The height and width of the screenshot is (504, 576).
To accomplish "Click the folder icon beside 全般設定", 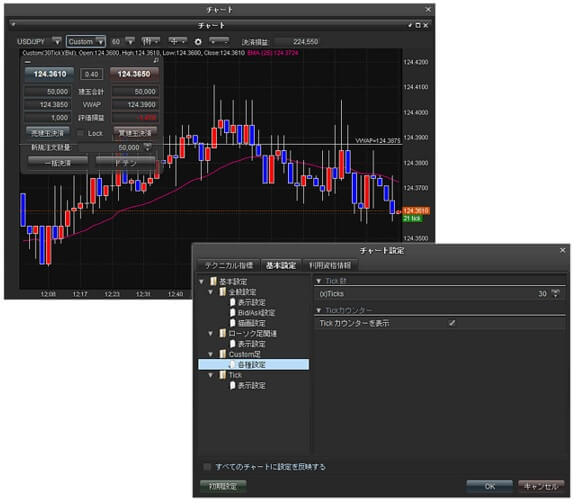I will [222, 292].
